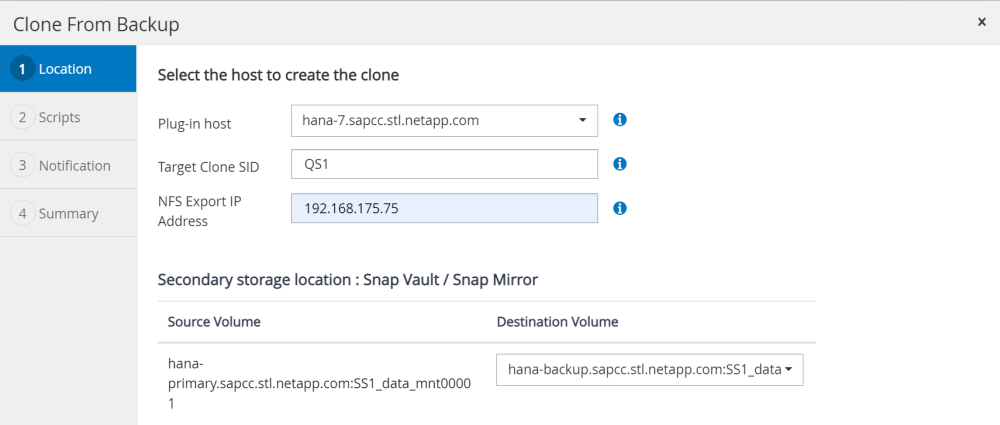
Task: Open the Plug-in host dropdown
Action: coord(444,121)
